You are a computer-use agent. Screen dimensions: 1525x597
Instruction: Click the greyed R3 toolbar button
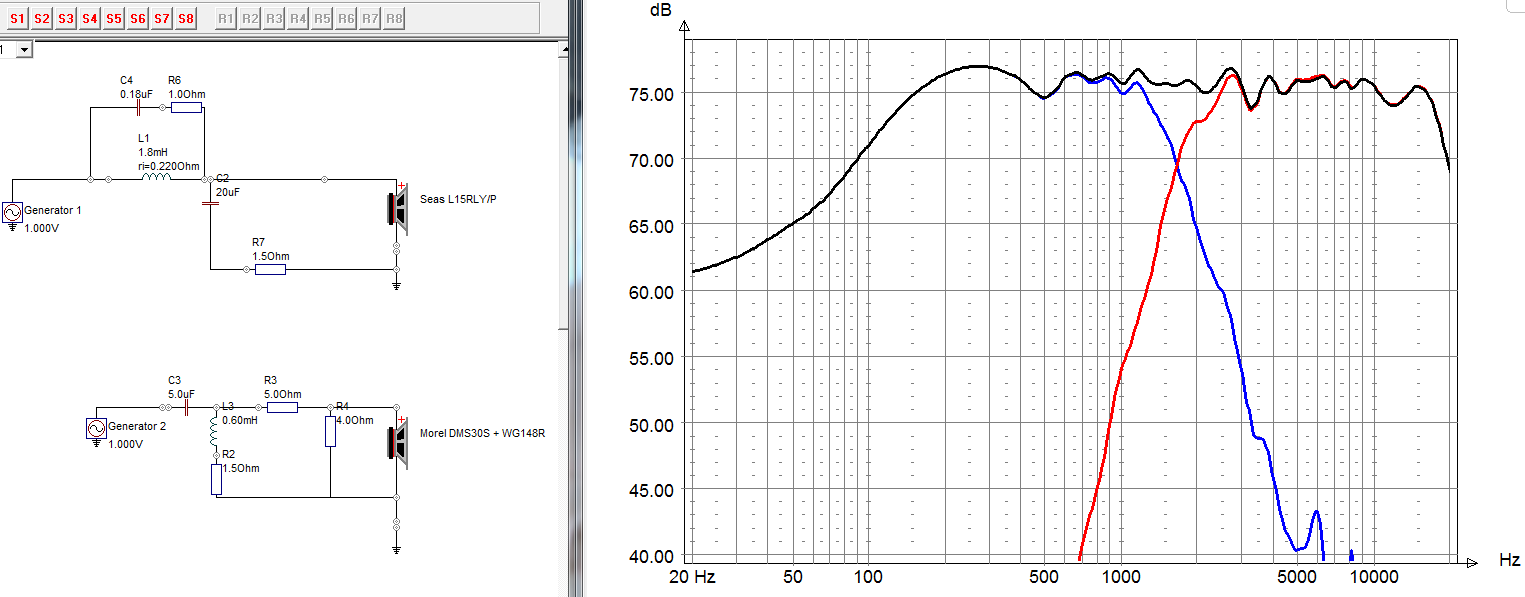pyautogui.click(x=274, y=18)
